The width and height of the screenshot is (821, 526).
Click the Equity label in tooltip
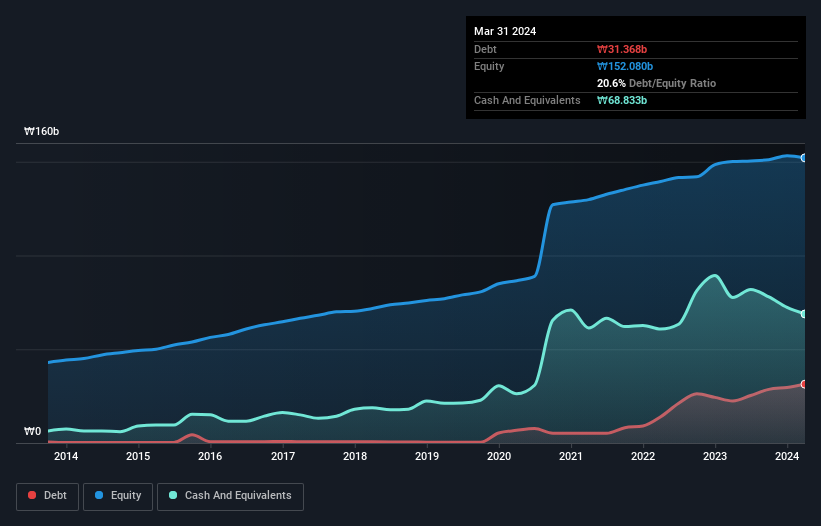coord(489,66)
